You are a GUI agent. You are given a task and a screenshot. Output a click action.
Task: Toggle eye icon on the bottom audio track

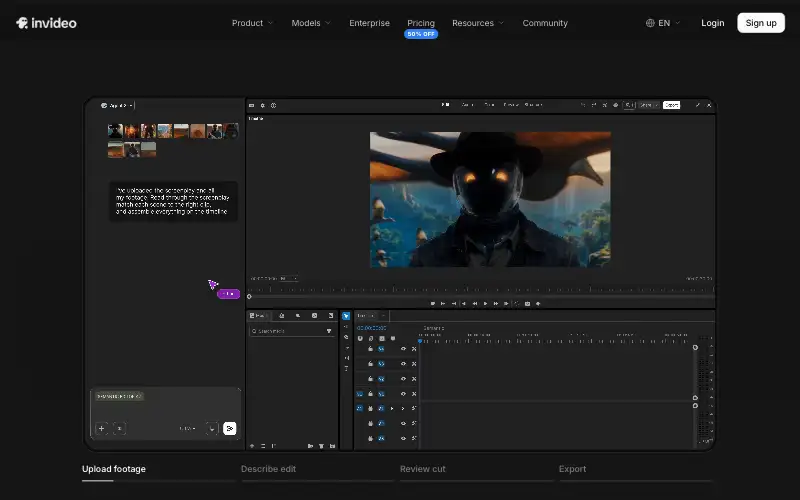click(x=403, y=438)
